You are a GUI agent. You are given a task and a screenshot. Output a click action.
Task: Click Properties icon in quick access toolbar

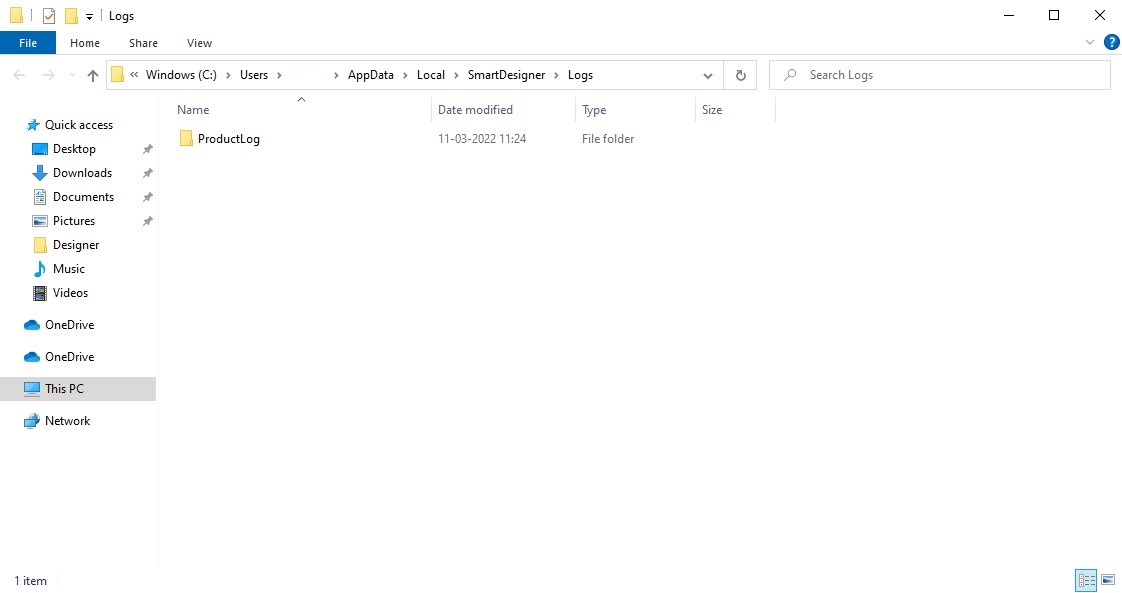click(x=48, y=16)
